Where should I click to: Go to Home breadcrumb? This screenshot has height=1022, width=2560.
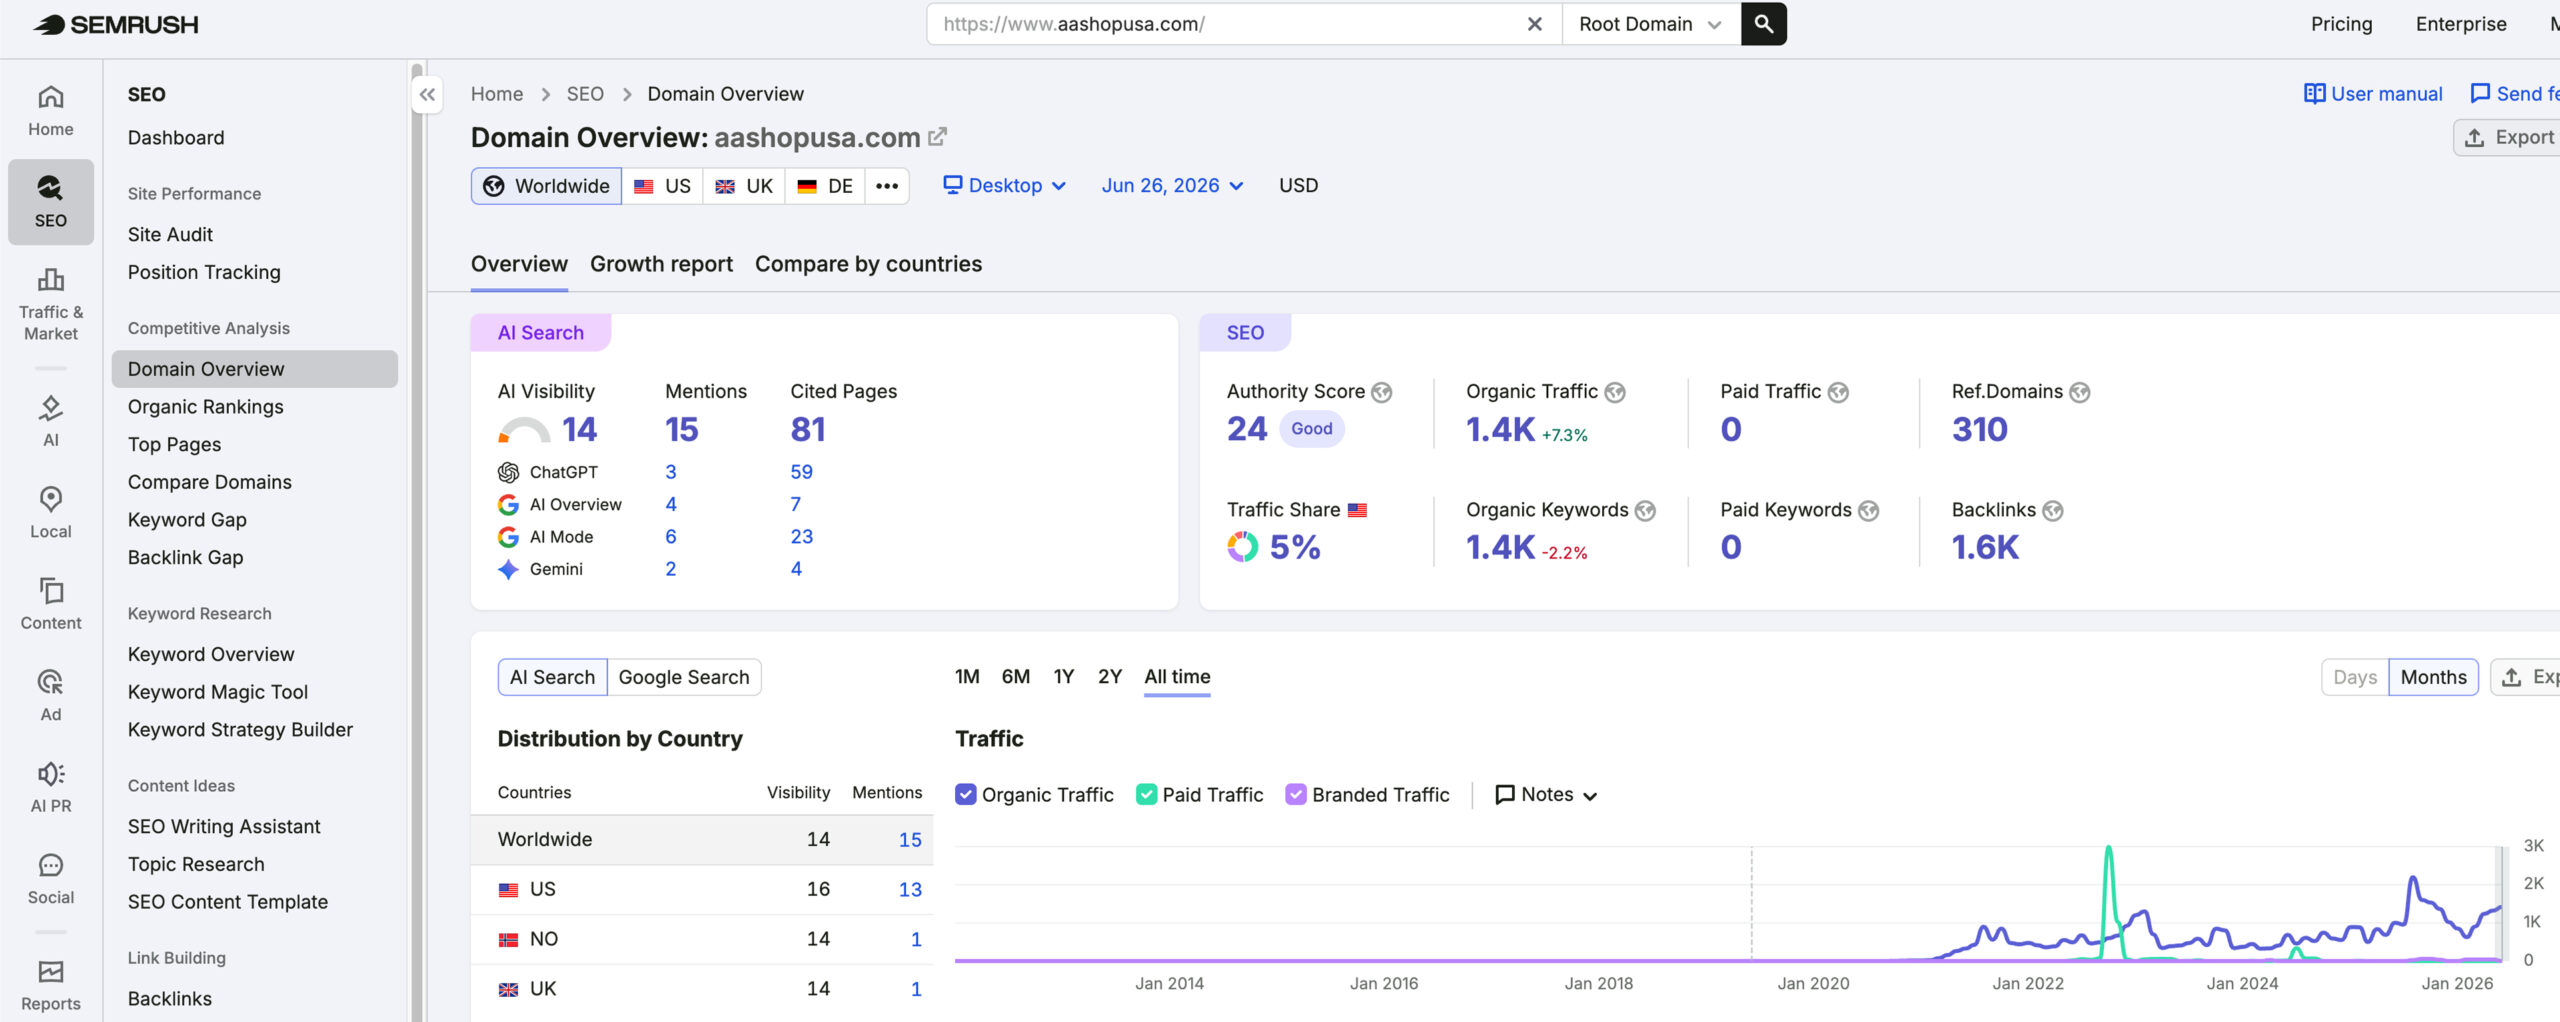pos(497,94)
